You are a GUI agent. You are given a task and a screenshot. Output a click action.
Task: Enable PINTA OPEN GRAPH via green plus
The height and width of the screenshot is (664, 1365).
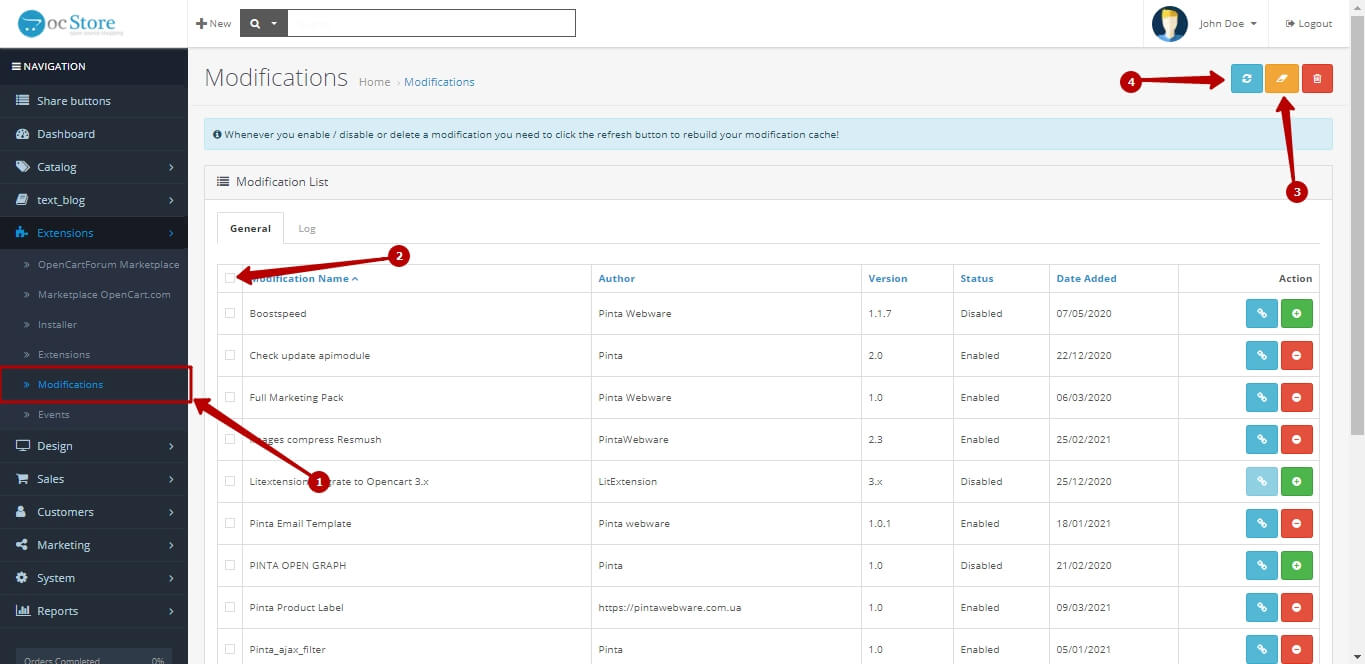[x=1297, y=566]
